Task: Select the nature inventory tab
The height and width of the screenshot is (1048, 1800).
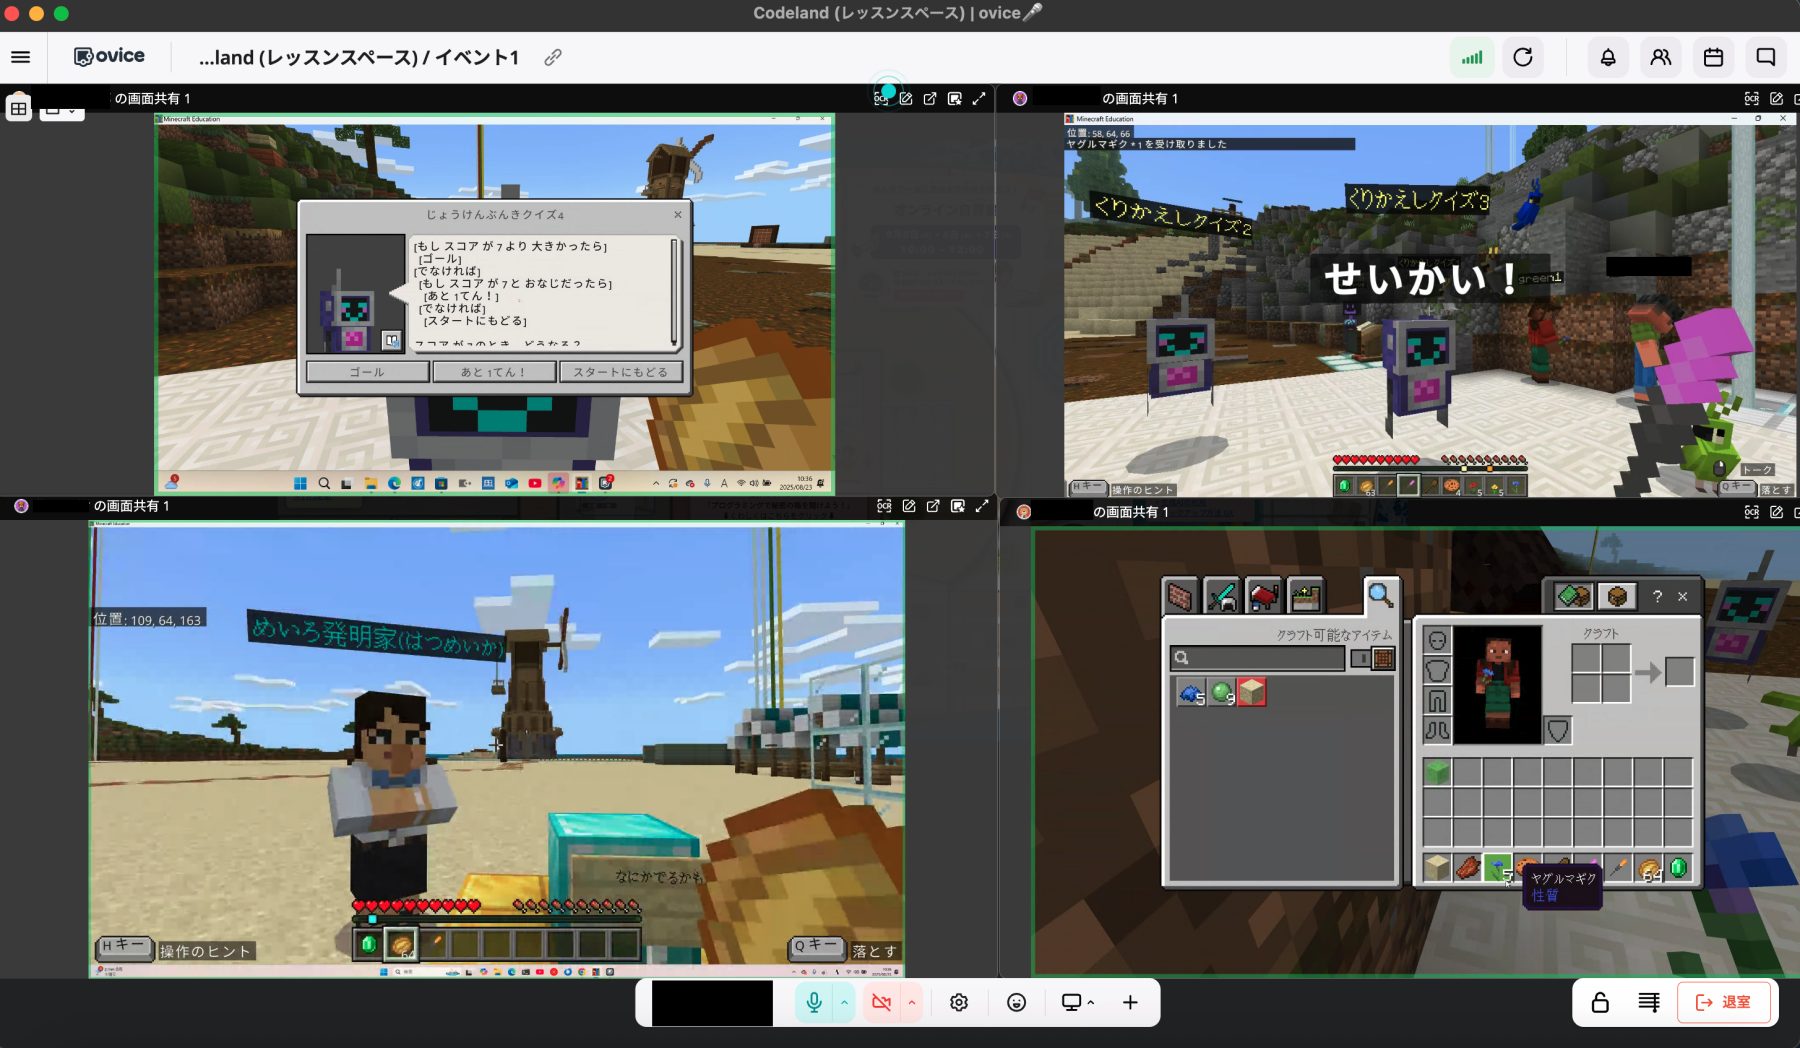Action: [x=1305, y=597]
